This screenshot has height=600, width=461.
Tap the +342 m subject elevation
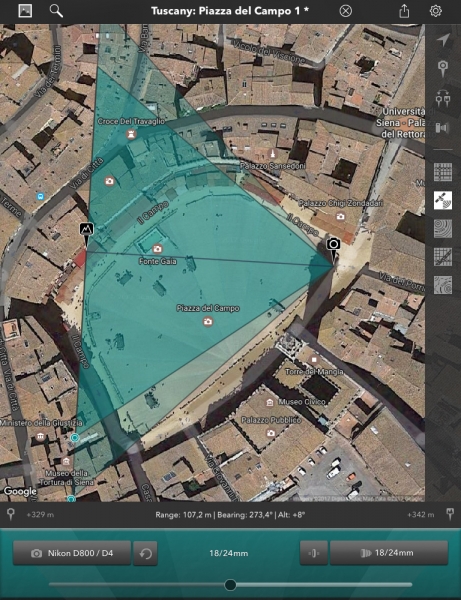(420, 515)
